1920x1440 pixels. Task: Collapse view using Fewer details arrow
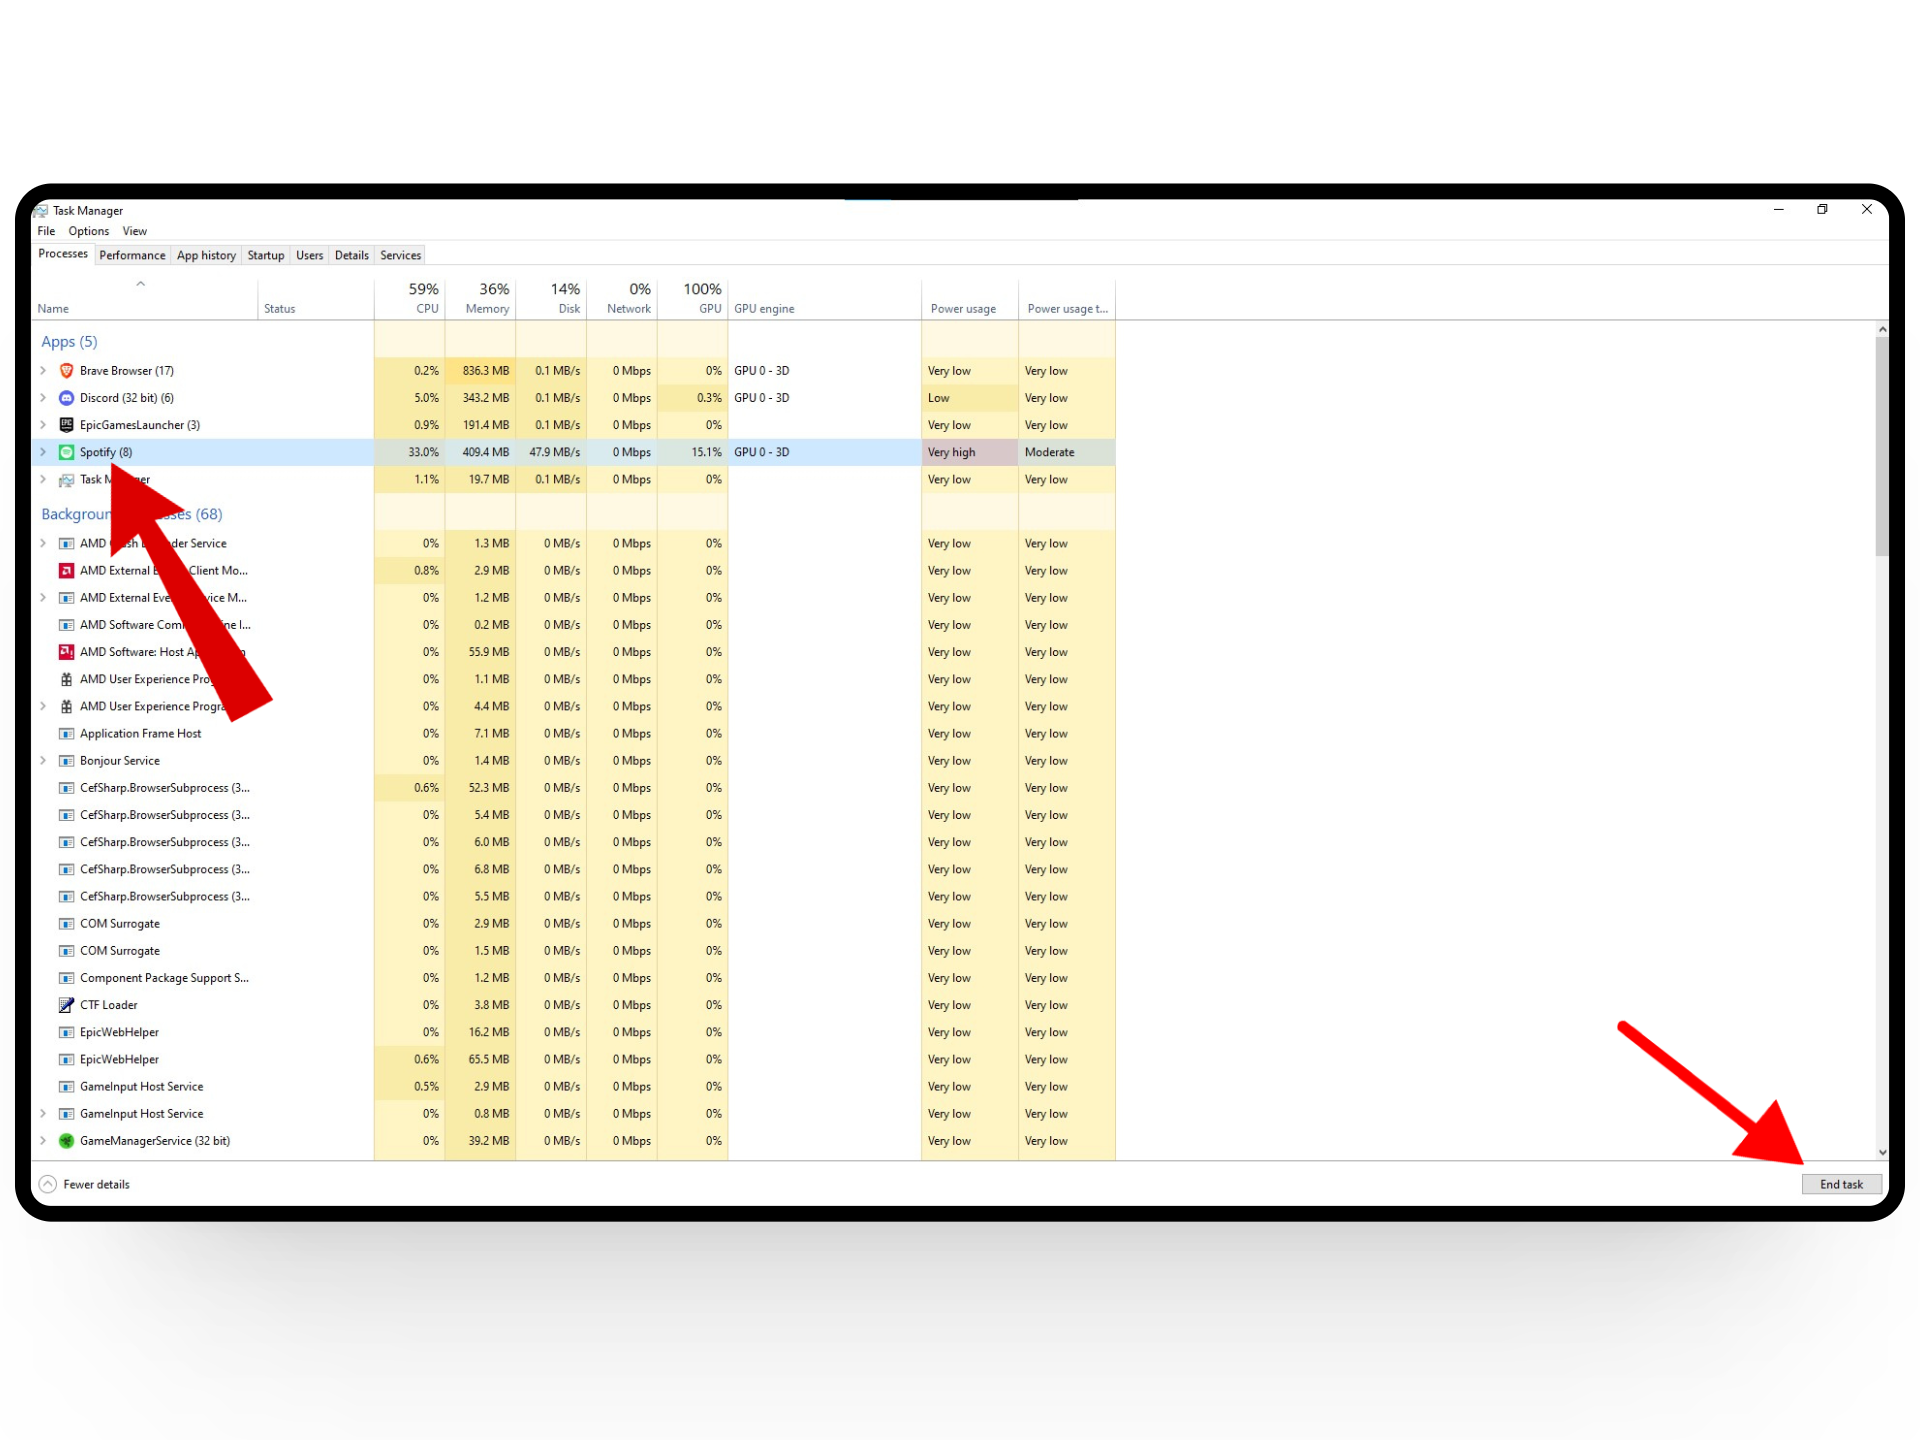47,1184
